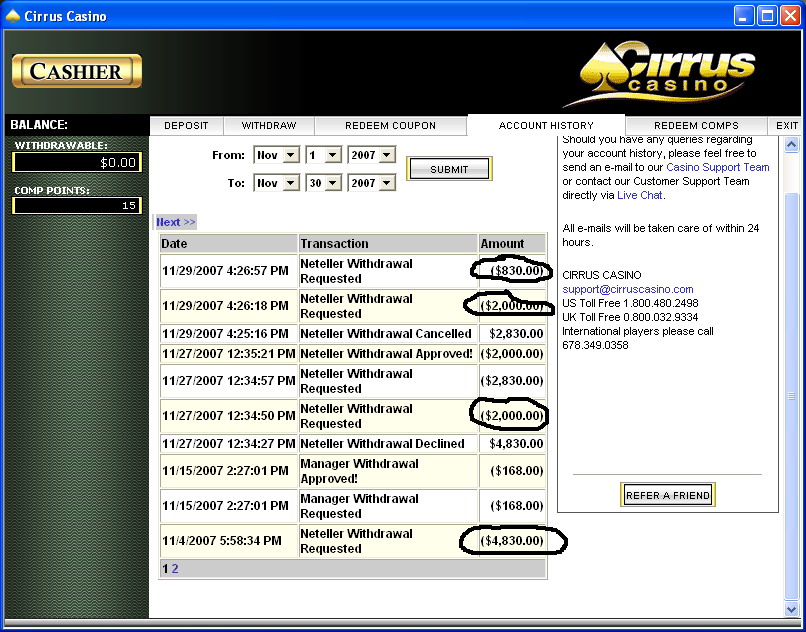
Task: Select the 11/29/2007 4:26:57 PM date cell
Action: coord(229,270)
